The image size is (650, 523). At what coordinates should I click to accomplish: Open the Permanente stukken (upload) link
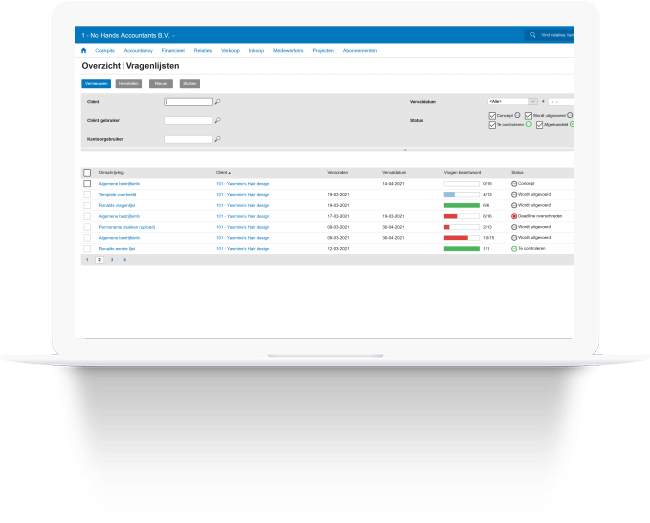pos(127,227)
